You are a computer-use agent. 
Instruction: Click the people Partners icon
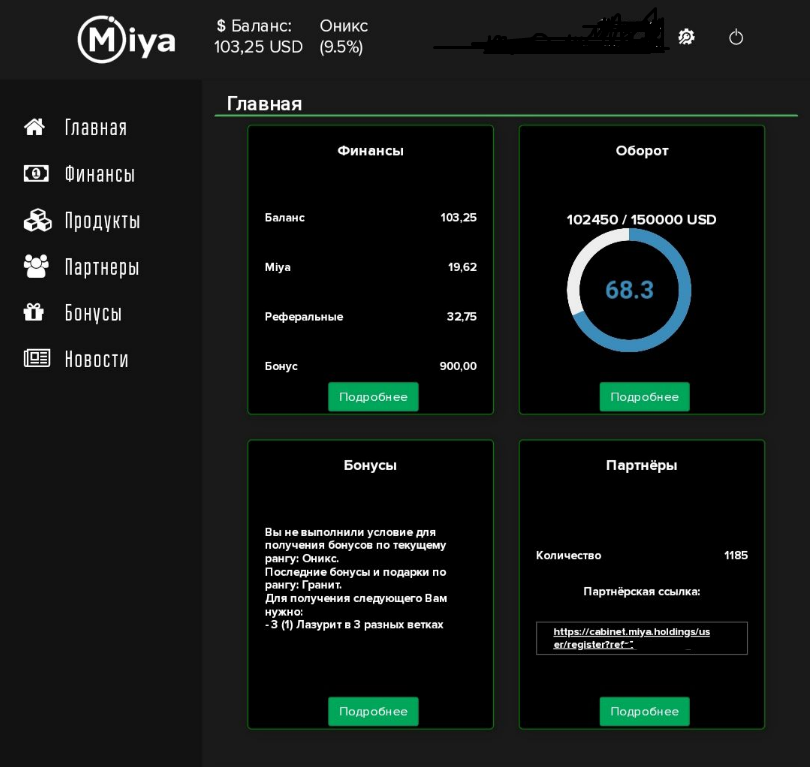tap(36, 266)
